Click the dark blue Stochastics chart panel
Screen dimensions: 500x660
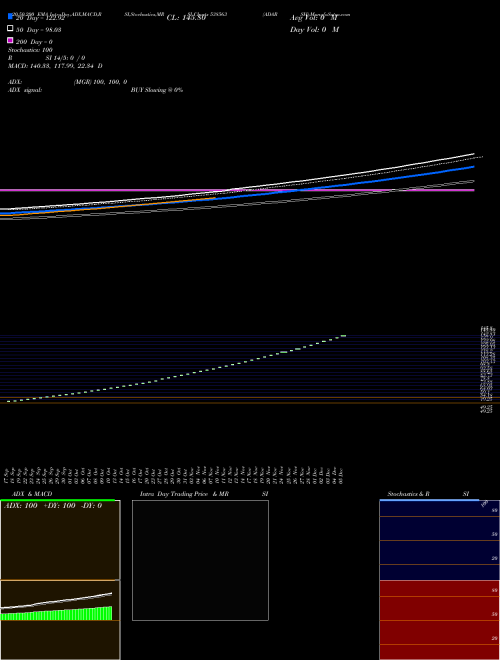(439, 540)
